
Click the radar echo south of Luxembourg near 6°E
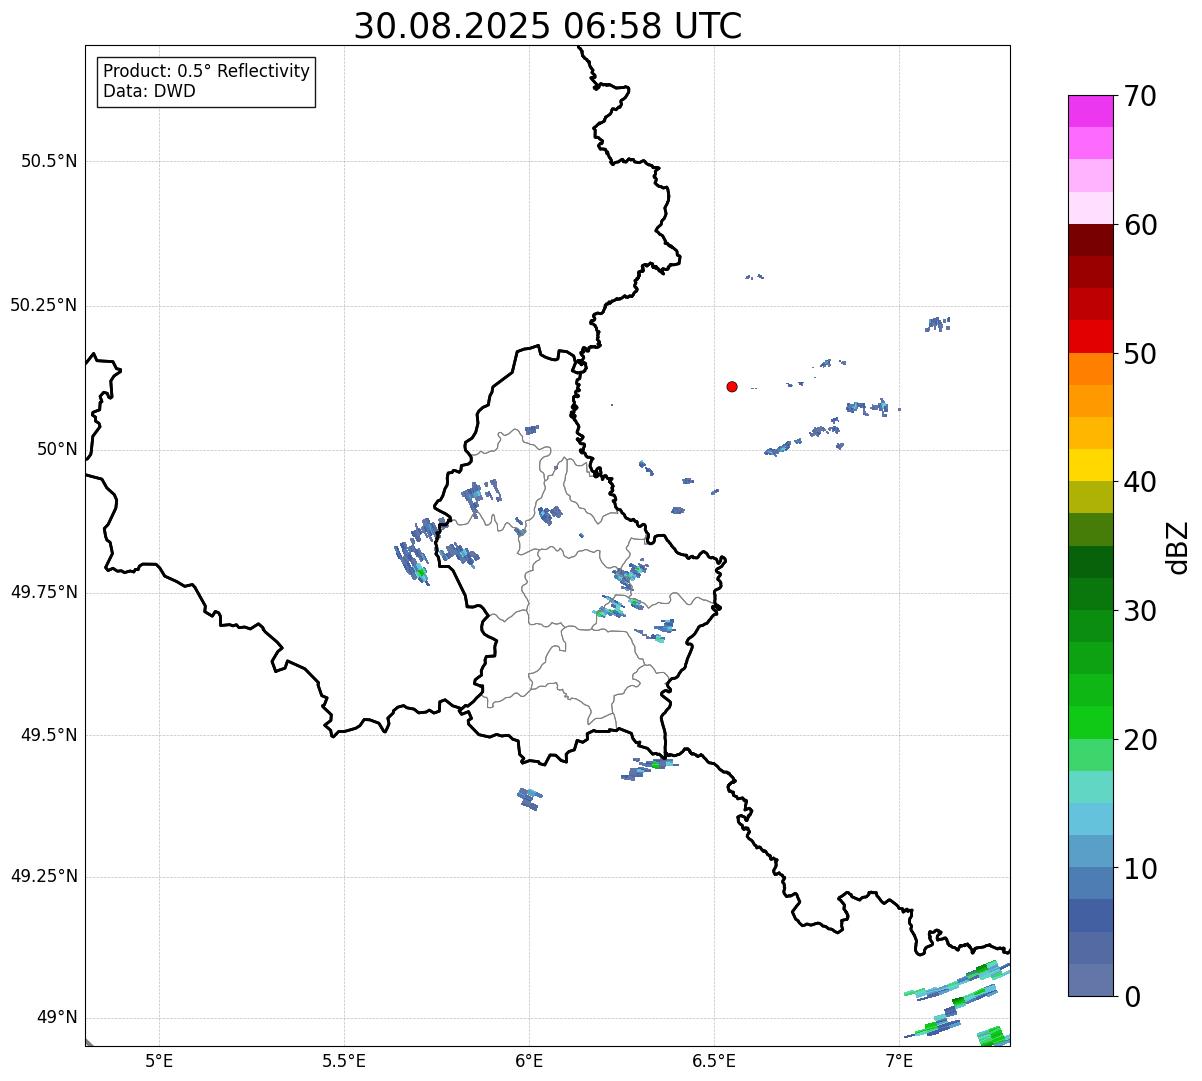tap(530, 798)
